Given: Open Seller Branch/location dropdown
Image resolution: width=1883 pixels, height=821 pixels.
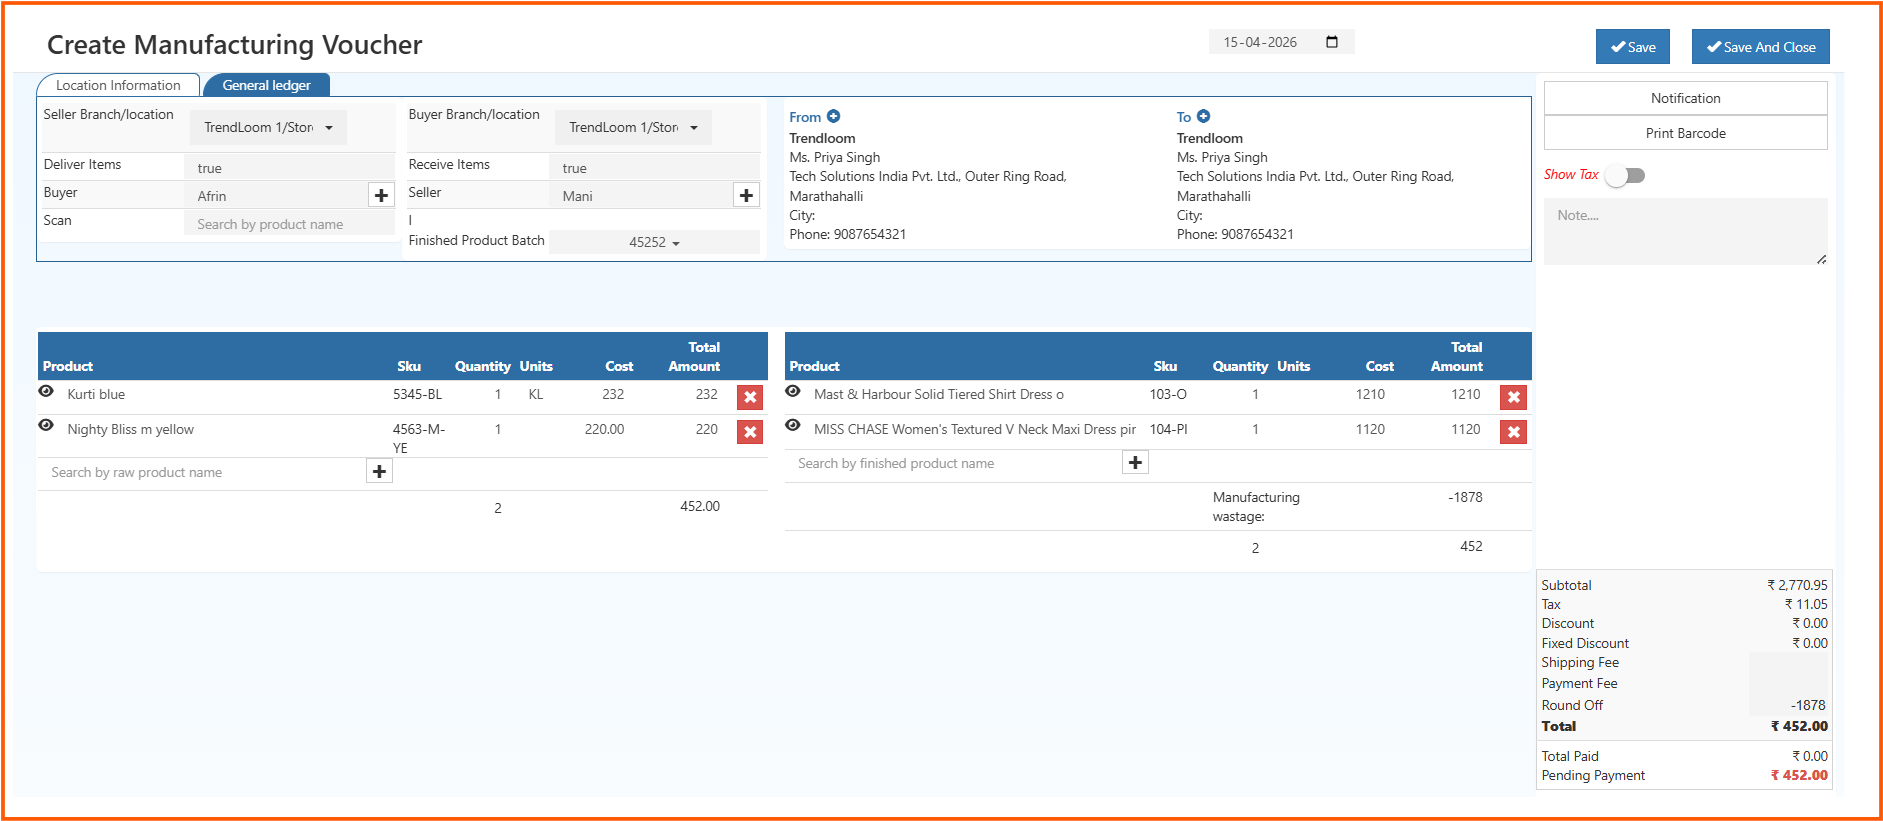Looking at the screenshot, I should click(268, 128).
